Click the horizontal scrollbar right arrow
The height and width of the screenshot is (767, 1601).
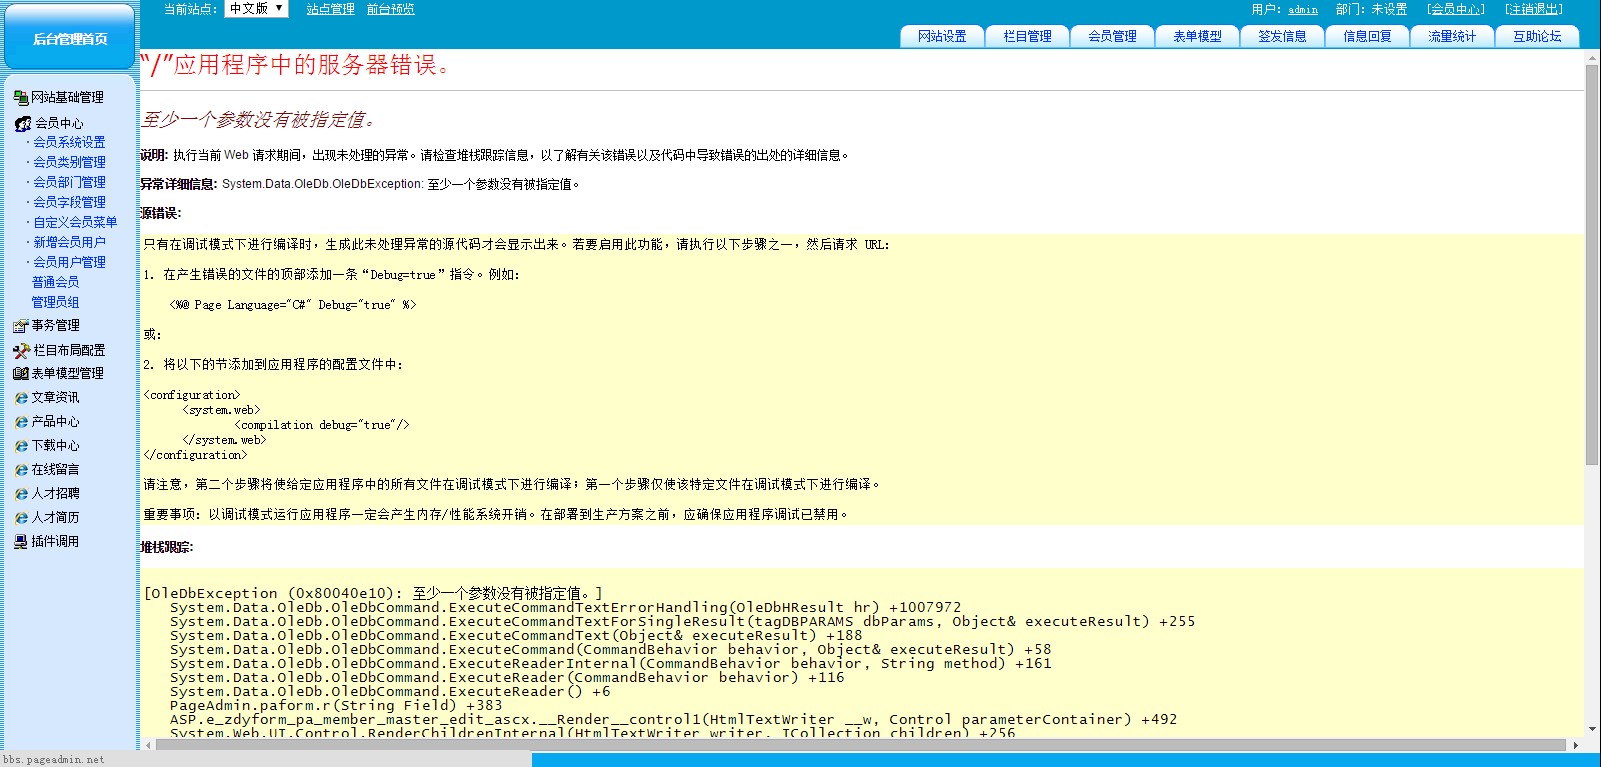point(1576,745)
